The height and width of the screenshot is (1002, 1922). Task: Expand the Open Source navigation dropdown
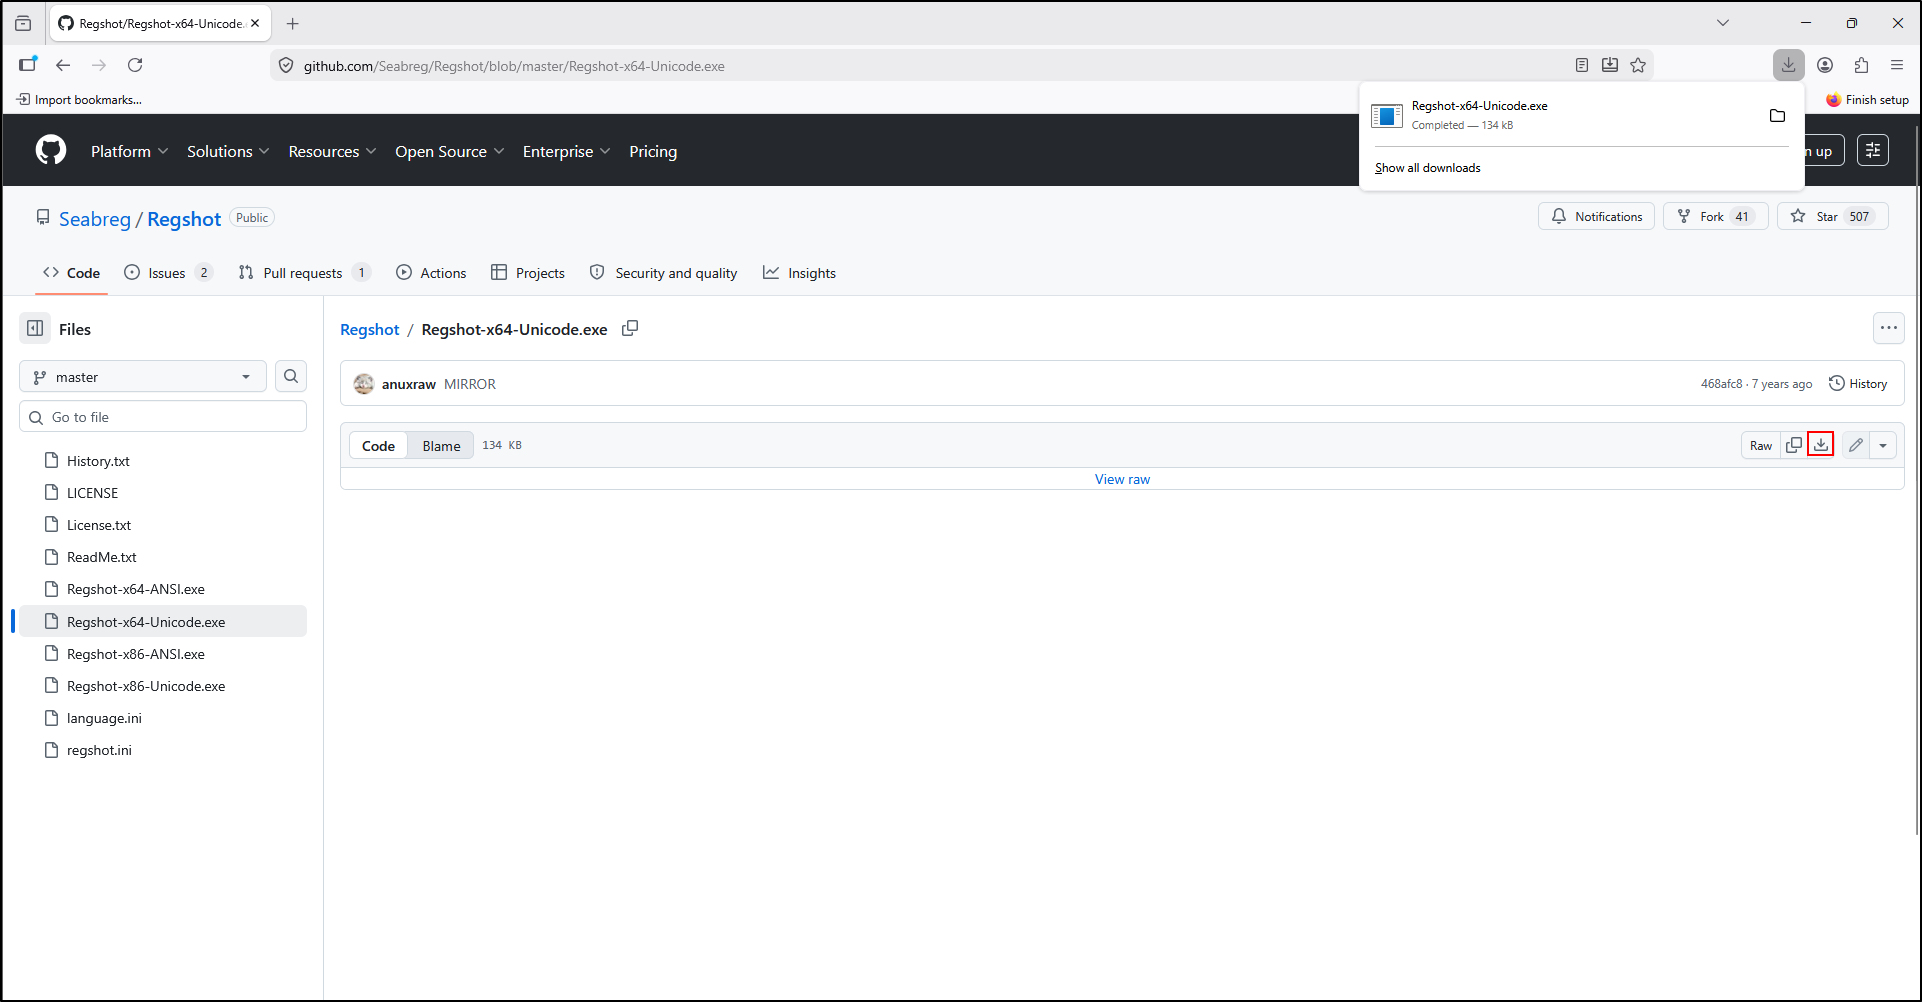(x=449, y=151)
